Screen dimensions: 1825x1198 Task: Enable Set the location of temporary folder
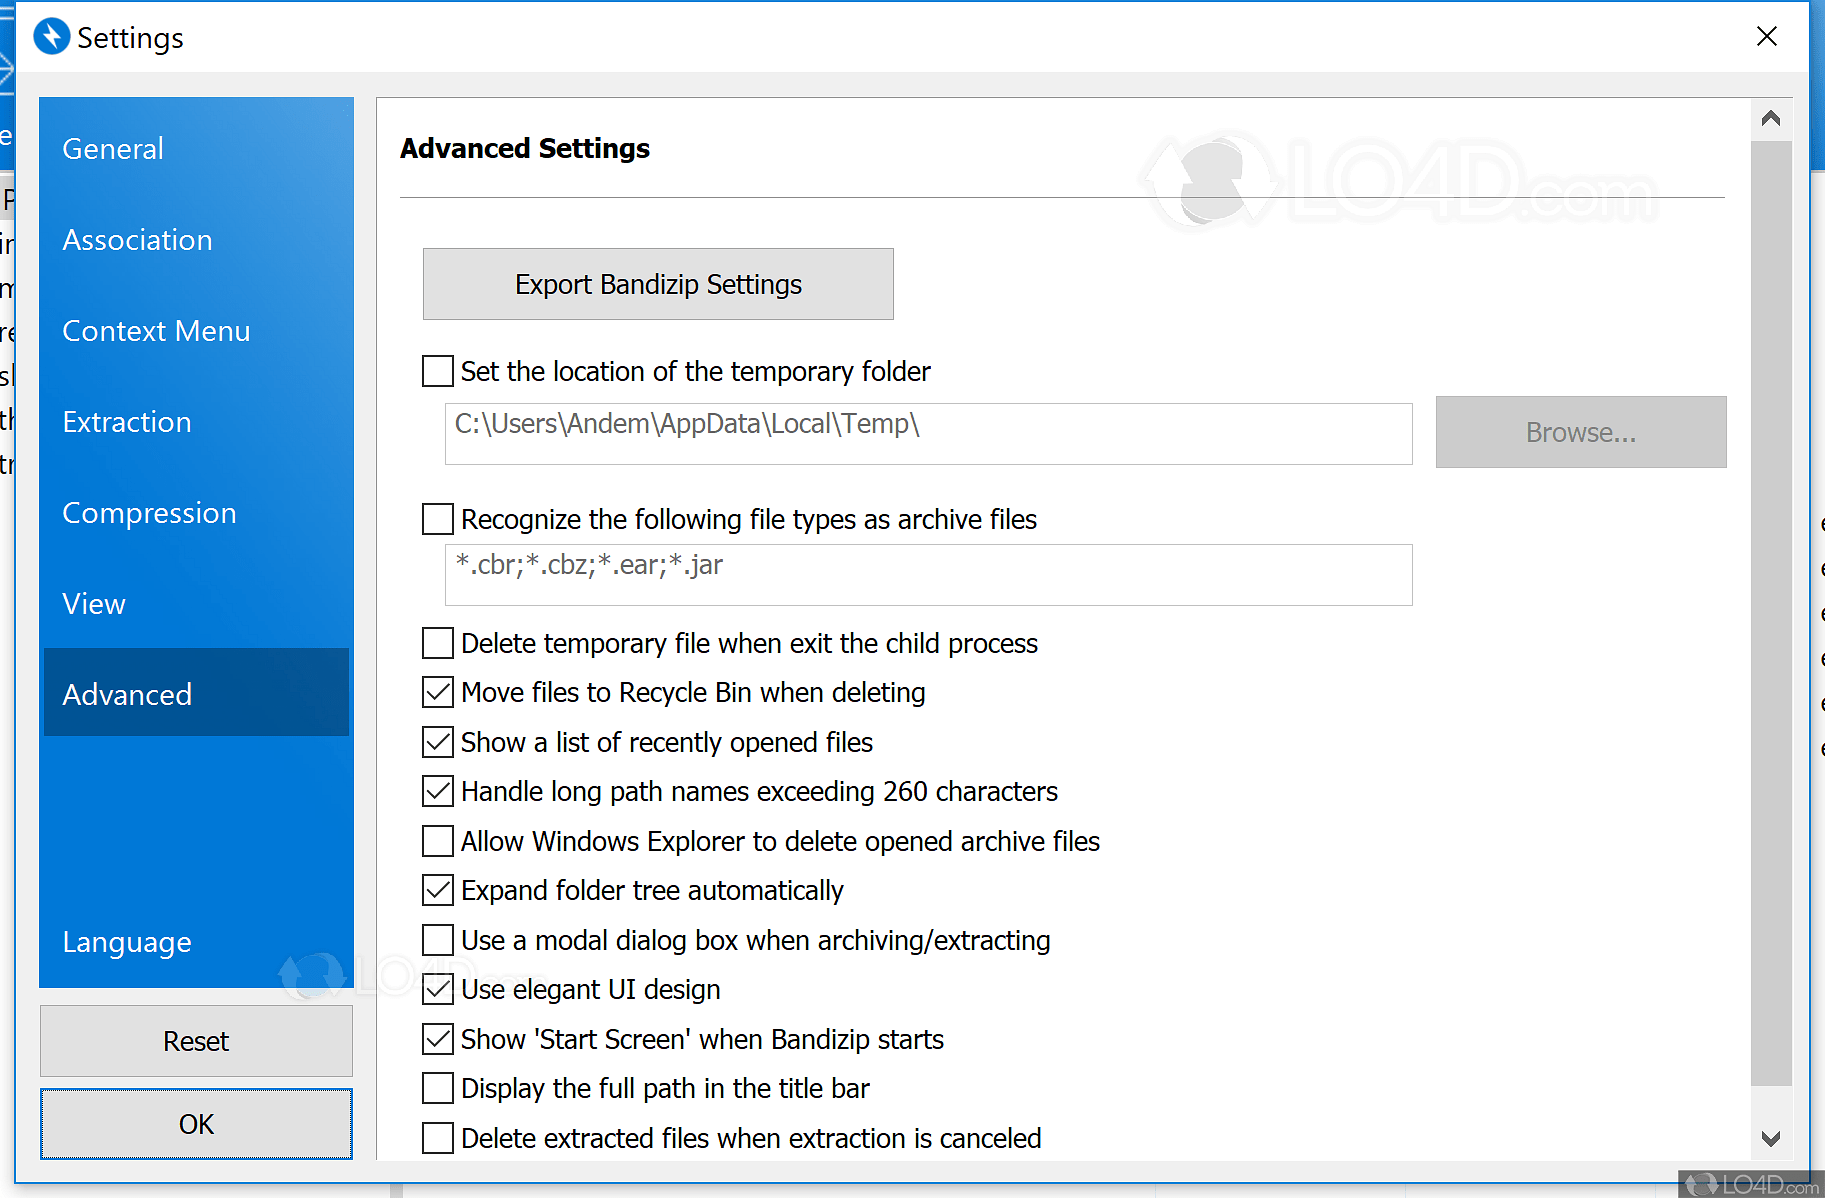point(438,371)
